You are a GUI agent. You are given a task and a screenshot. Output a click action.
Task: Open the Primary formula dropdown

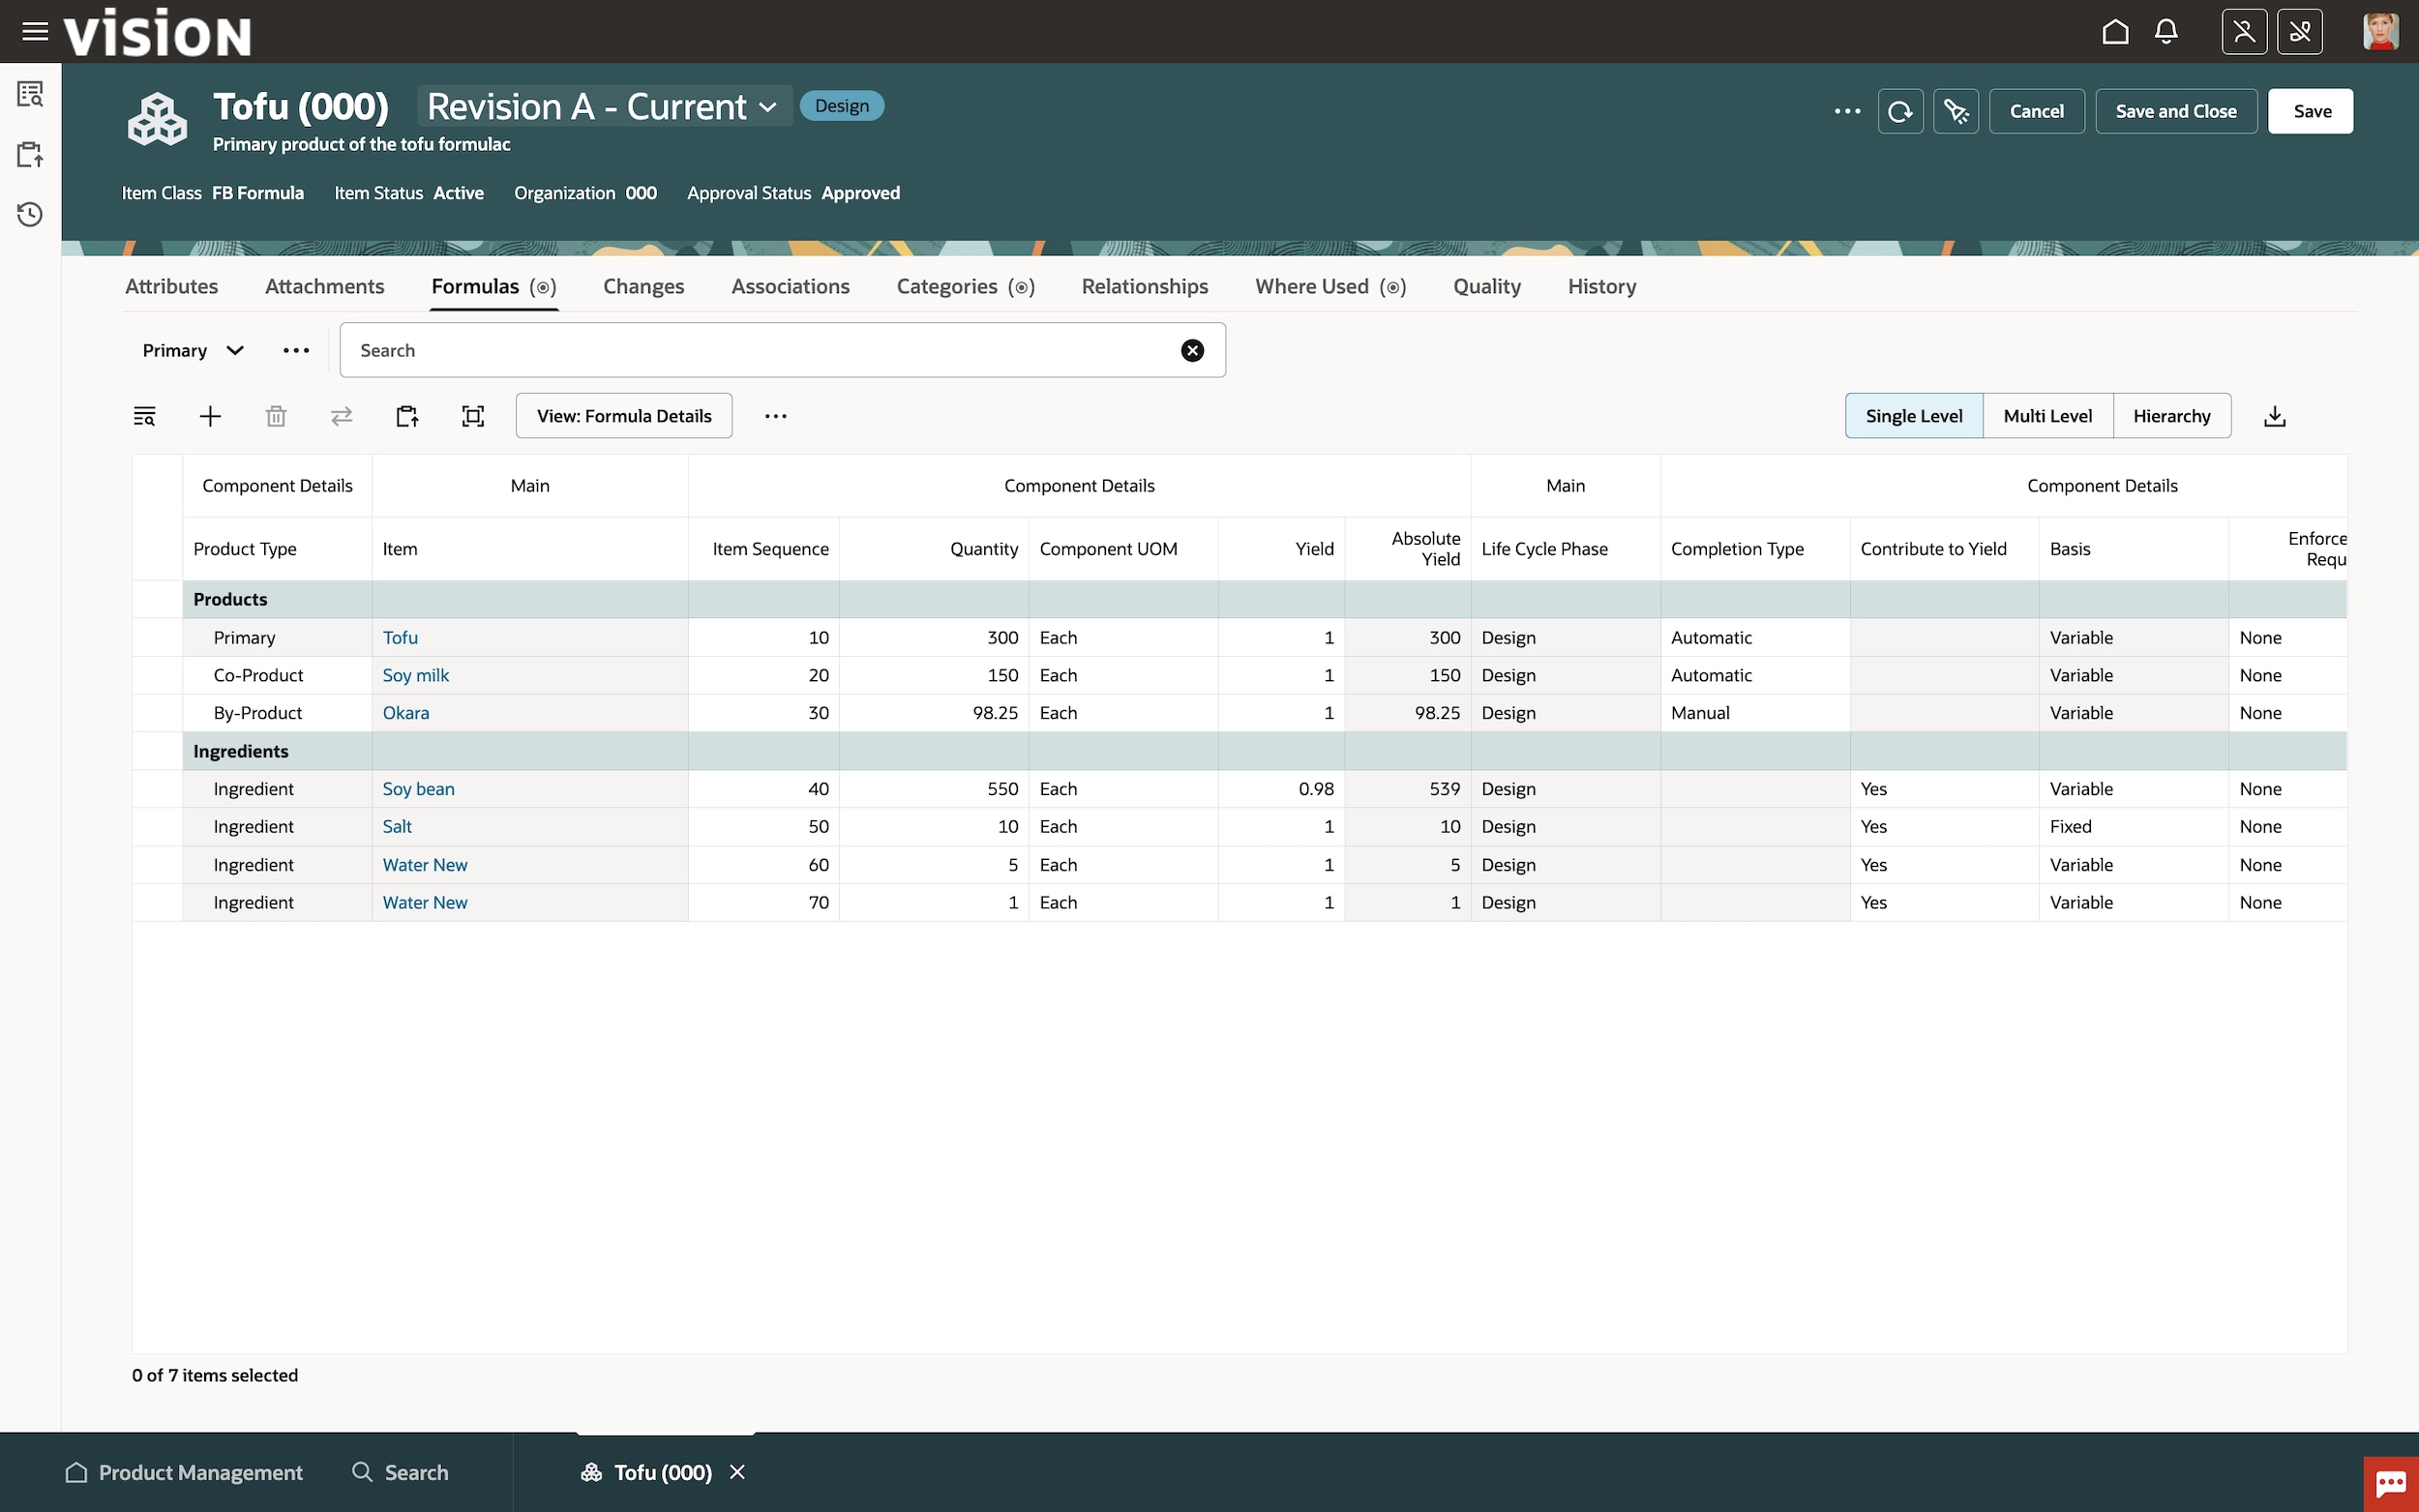coord(192,350)
